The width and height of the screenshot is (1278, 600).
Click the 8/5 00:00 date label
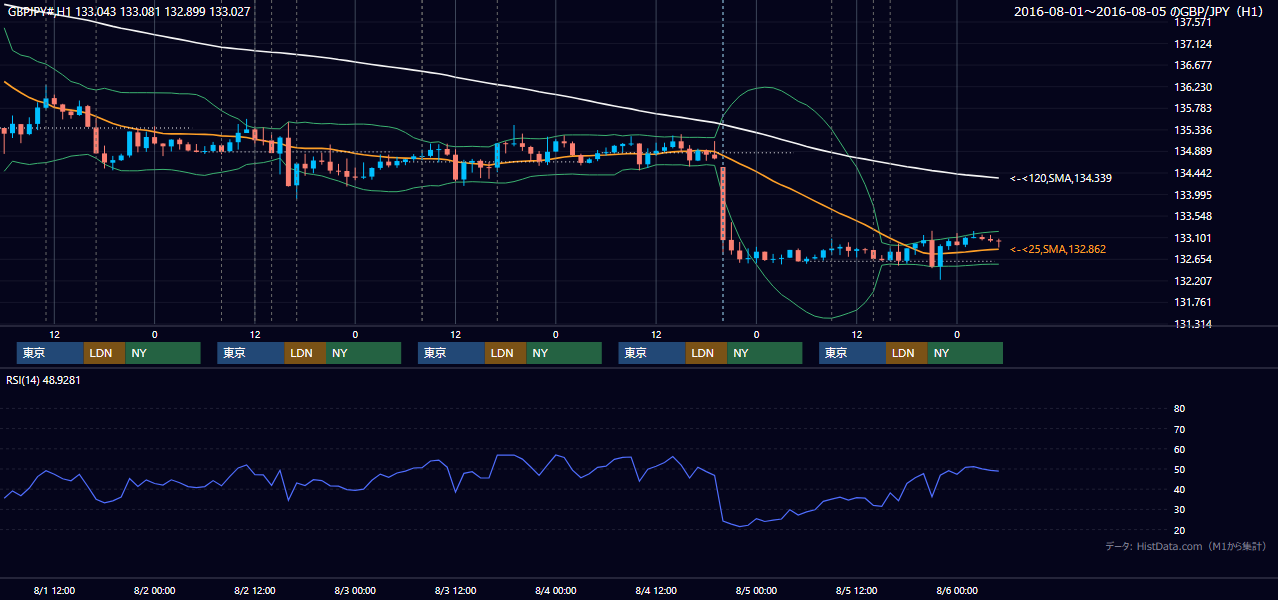(756, 591)
